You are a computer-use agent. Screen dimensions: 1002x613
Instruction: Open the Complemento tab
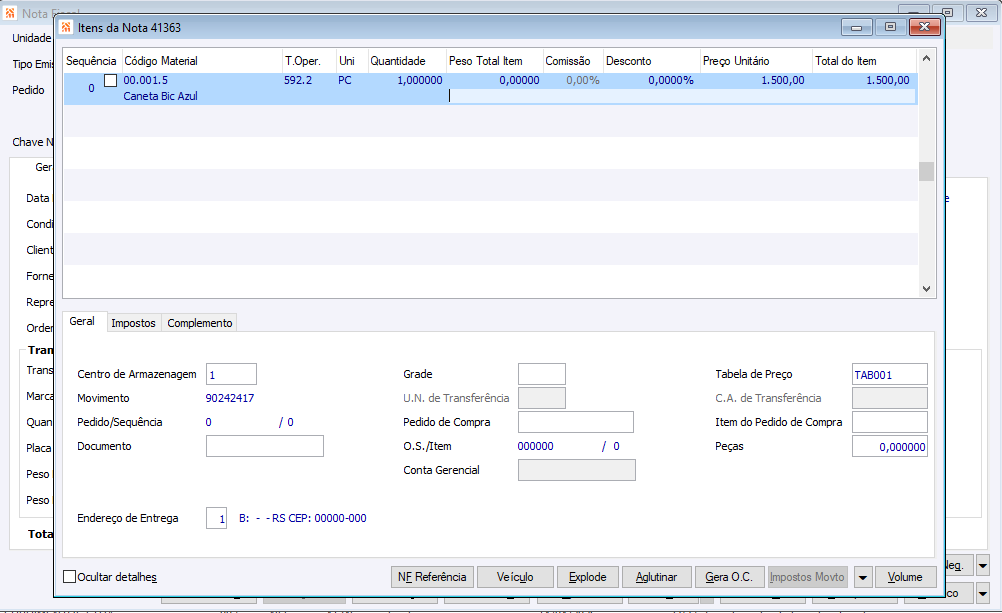[x=199, y=323]
